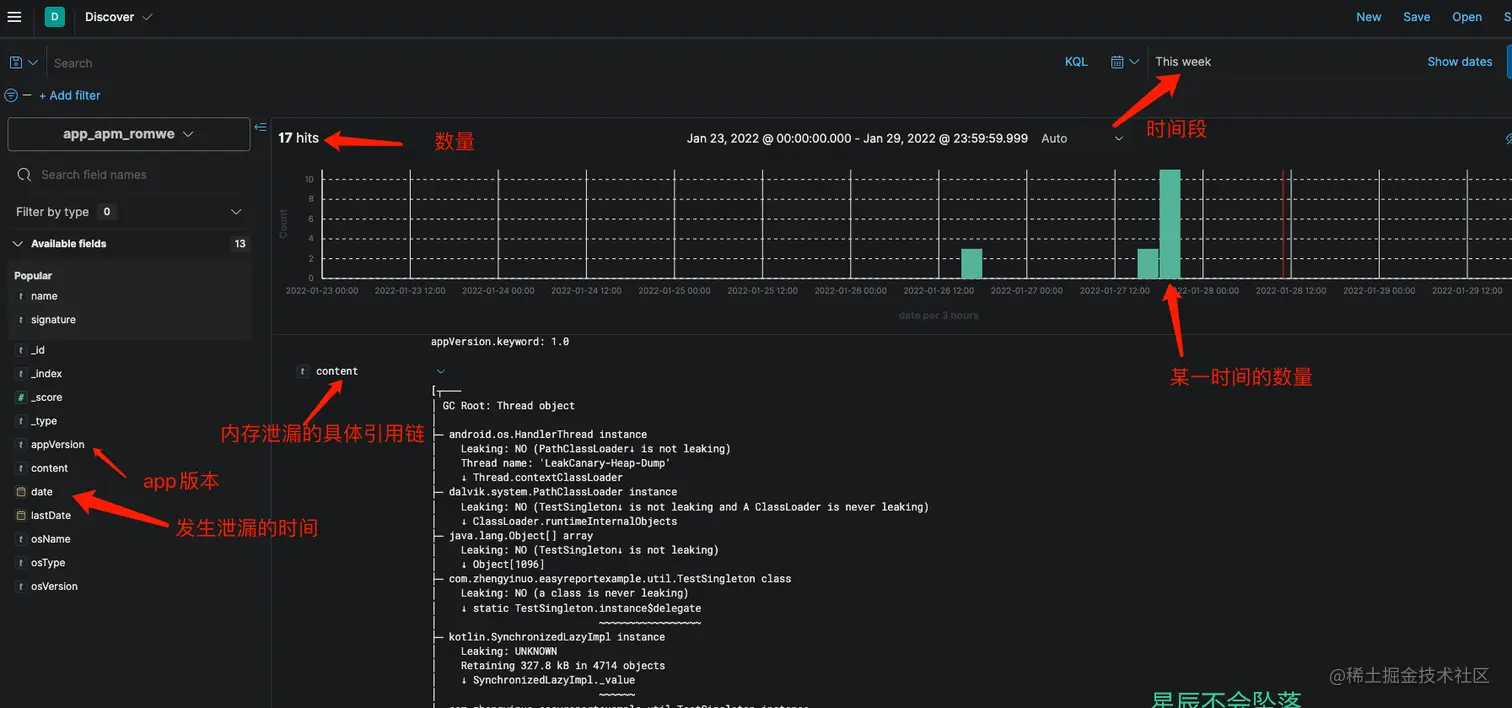Collapse the Available fields section

[17, 243]
